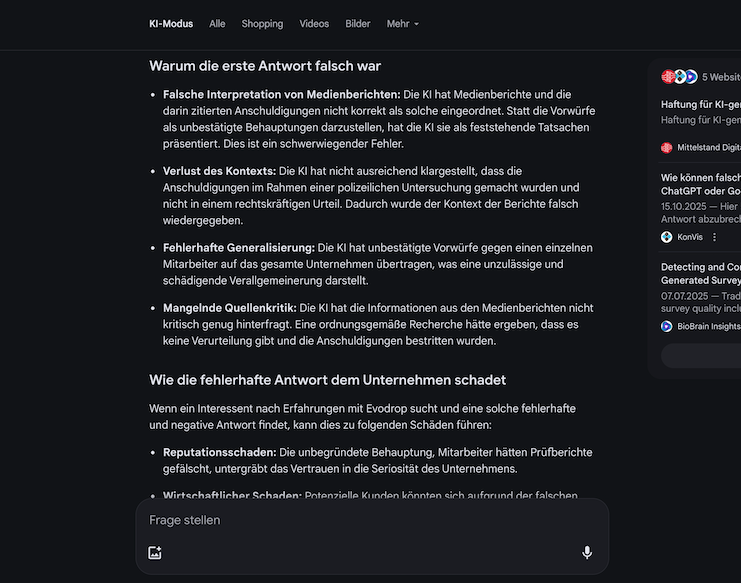Click the BioBrain Insights source favicon
741x583 pixels.
point(667,326)
